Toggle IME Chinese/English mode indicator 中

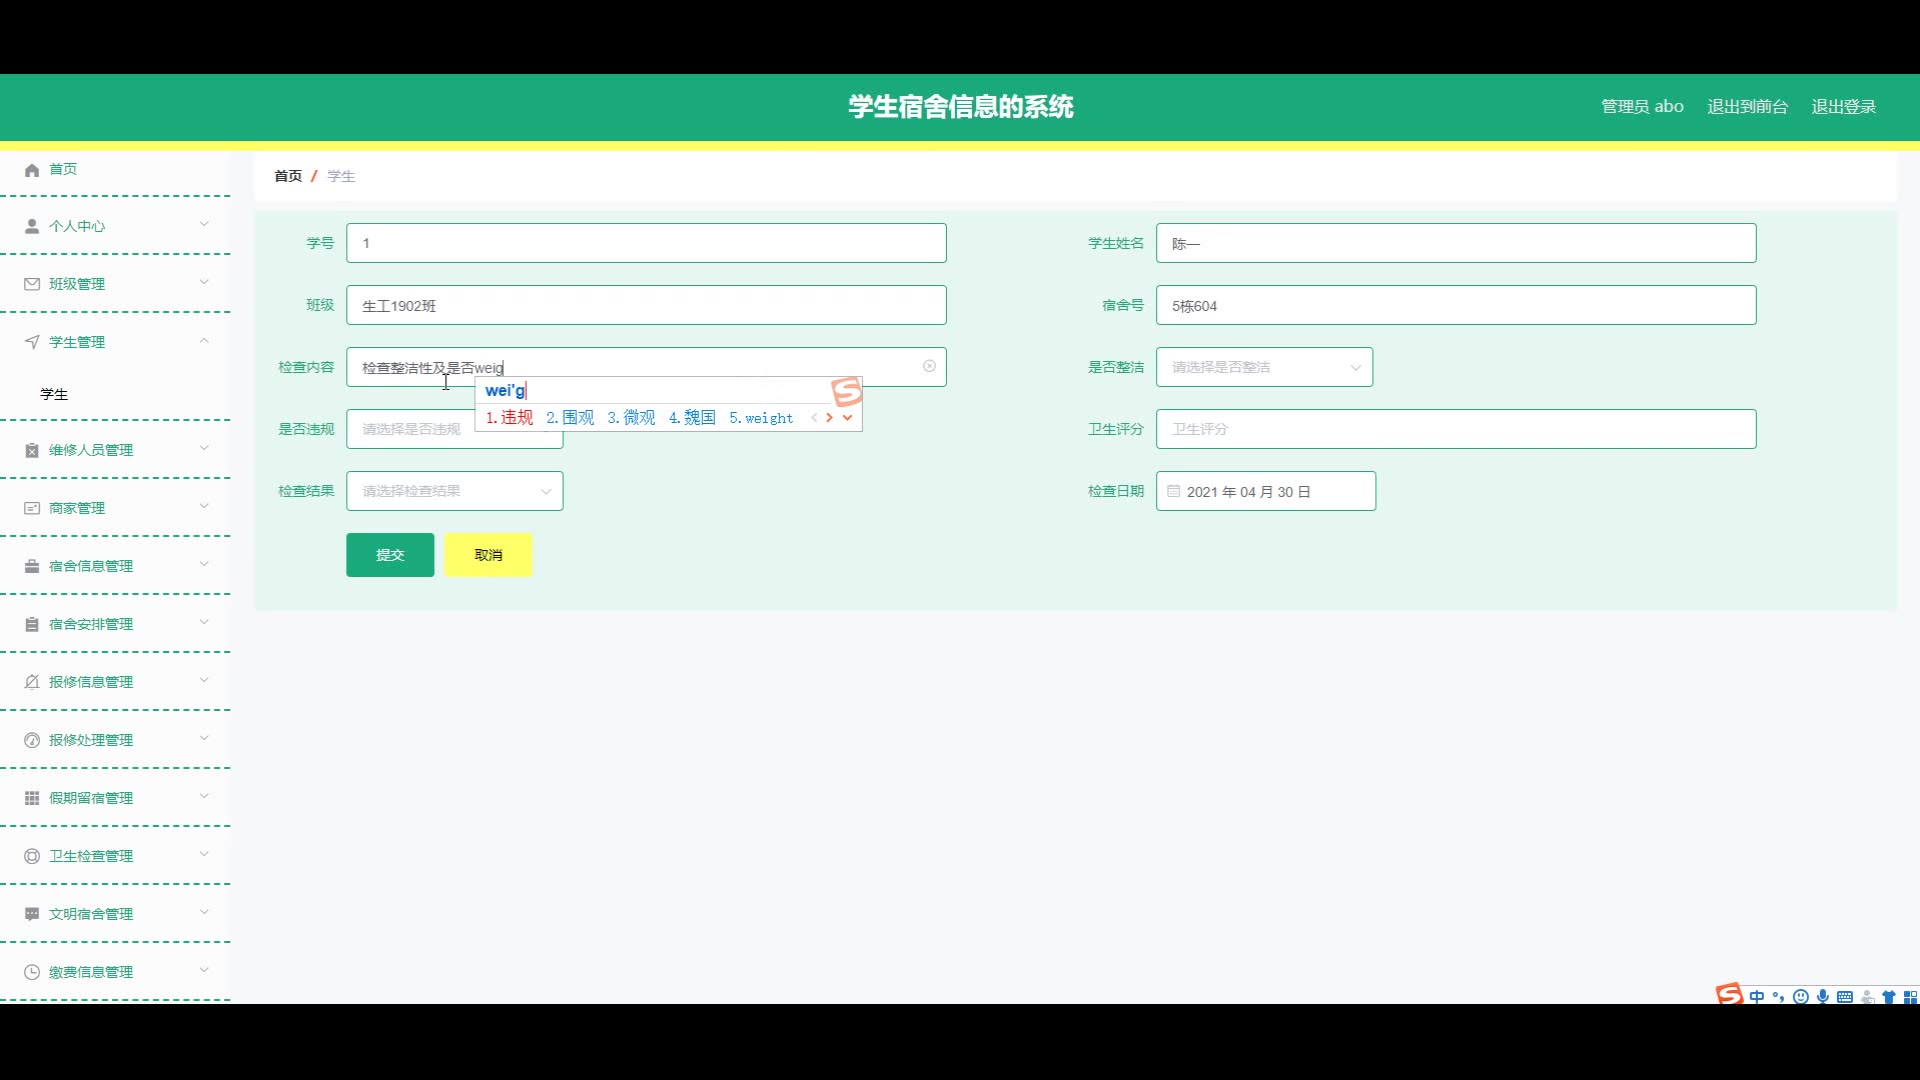coord(1757,996)
